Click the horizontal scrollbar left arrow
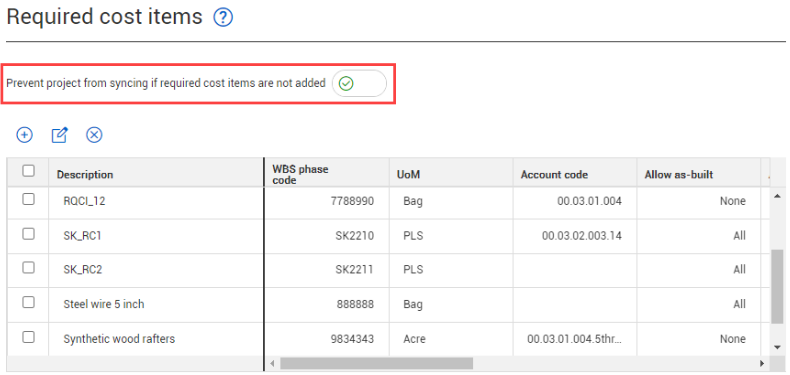This screenshot has width=790, height=375. [272, 363]
